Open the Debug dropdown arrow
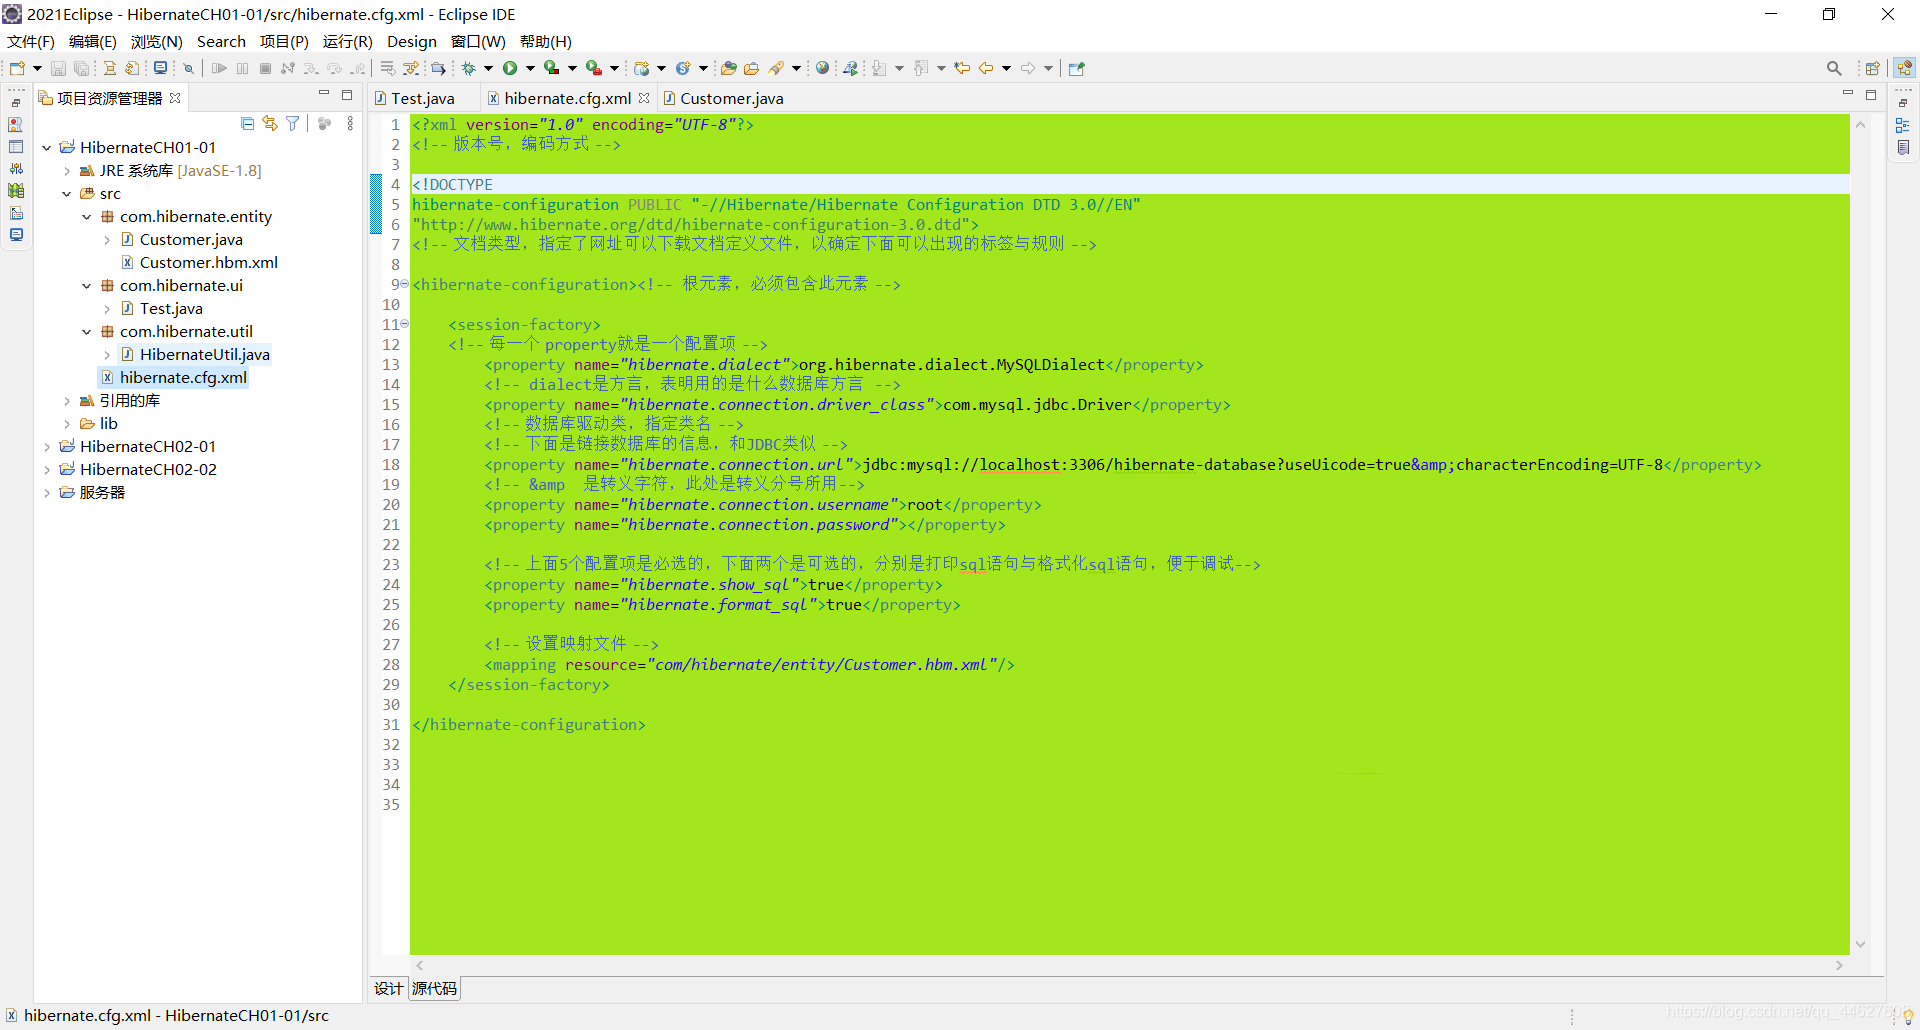Viewport: 1920px width, 1030px height. click(488, 68)
